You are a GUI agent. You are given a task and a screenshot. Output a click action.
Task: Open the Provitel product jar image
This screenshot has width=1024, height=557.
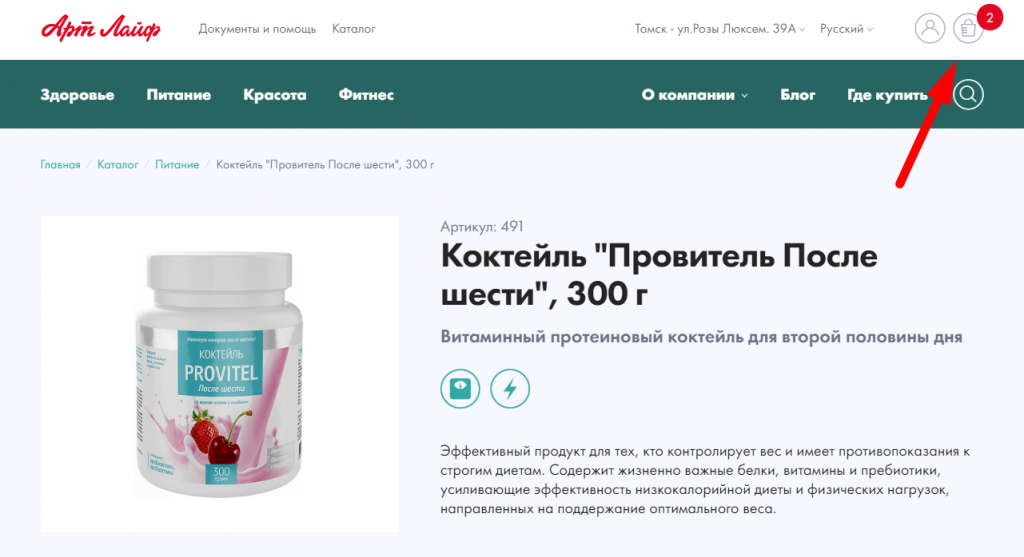coord(219,374)
